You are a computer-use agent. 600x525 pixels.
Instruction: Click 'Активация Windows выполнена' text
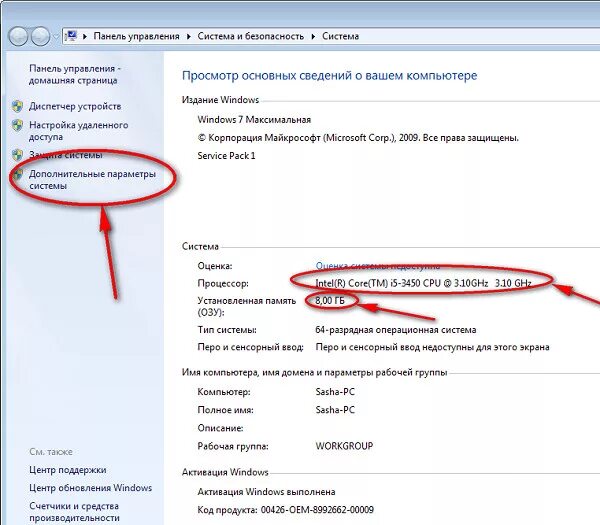[266, 492]
